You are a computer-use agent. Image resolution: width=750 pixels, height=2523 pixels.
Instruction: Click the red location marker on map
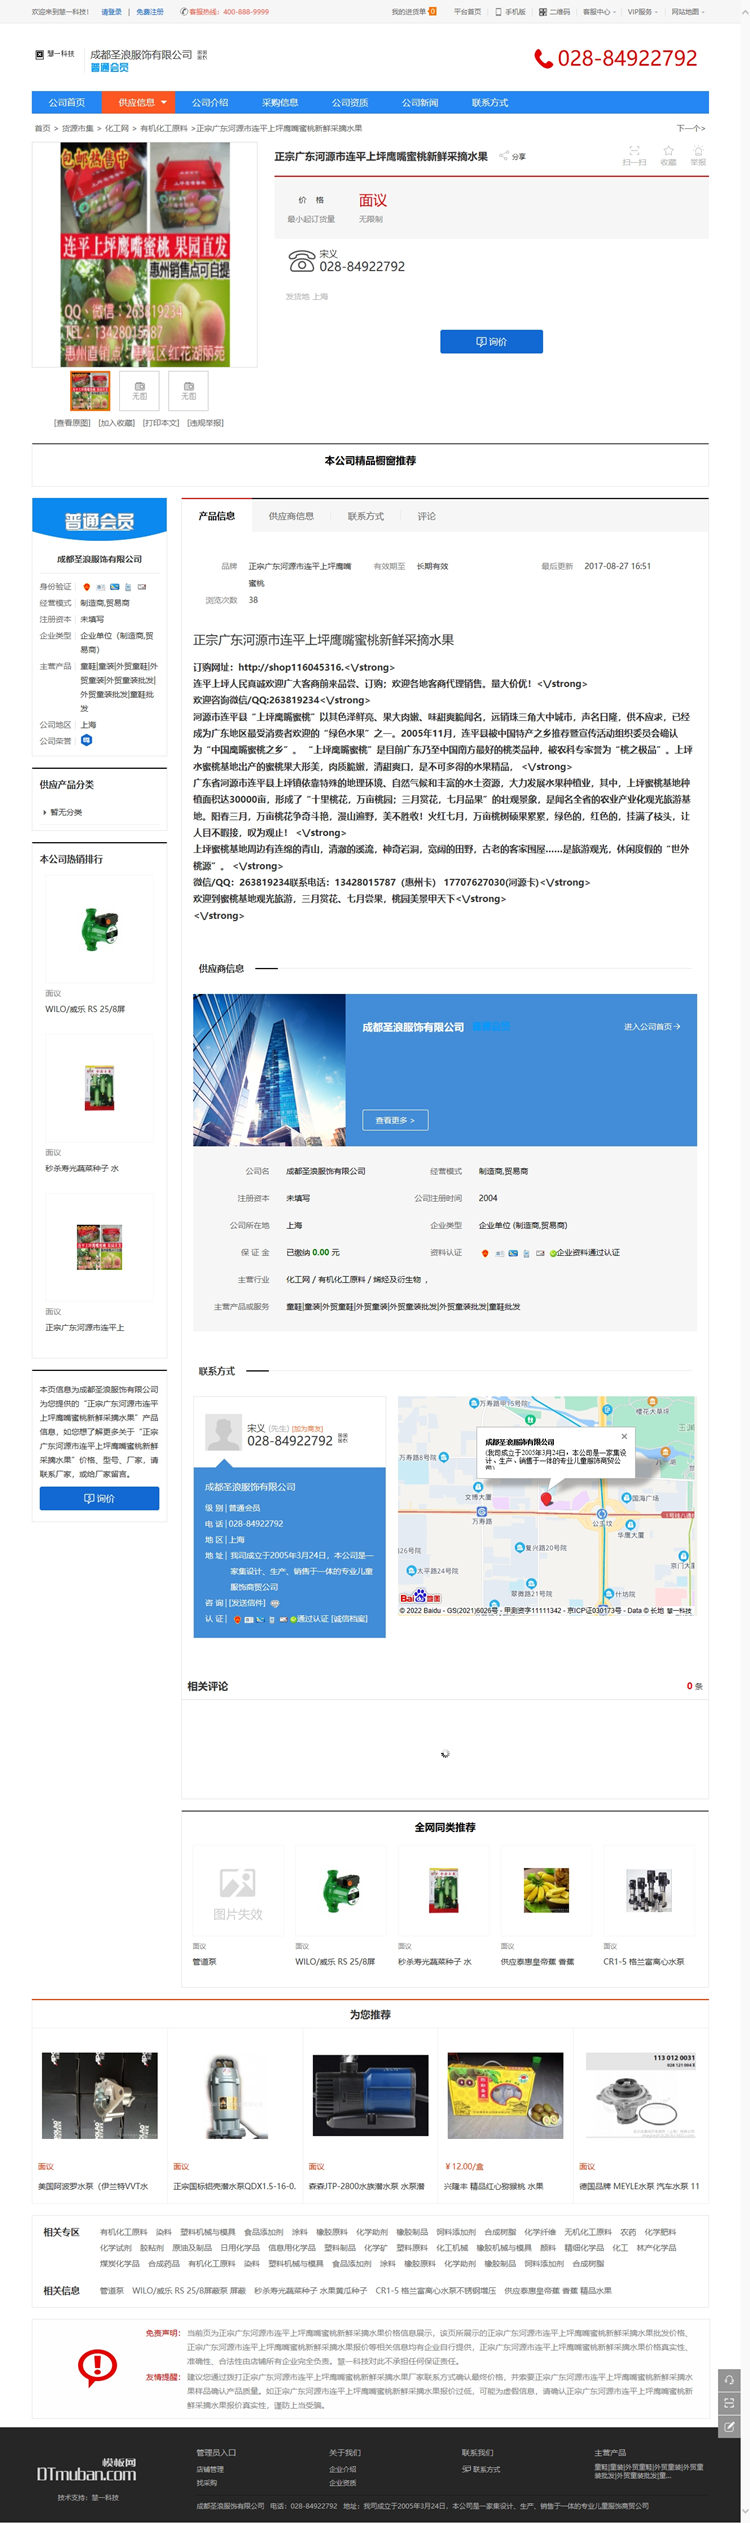coord(546,1498)
